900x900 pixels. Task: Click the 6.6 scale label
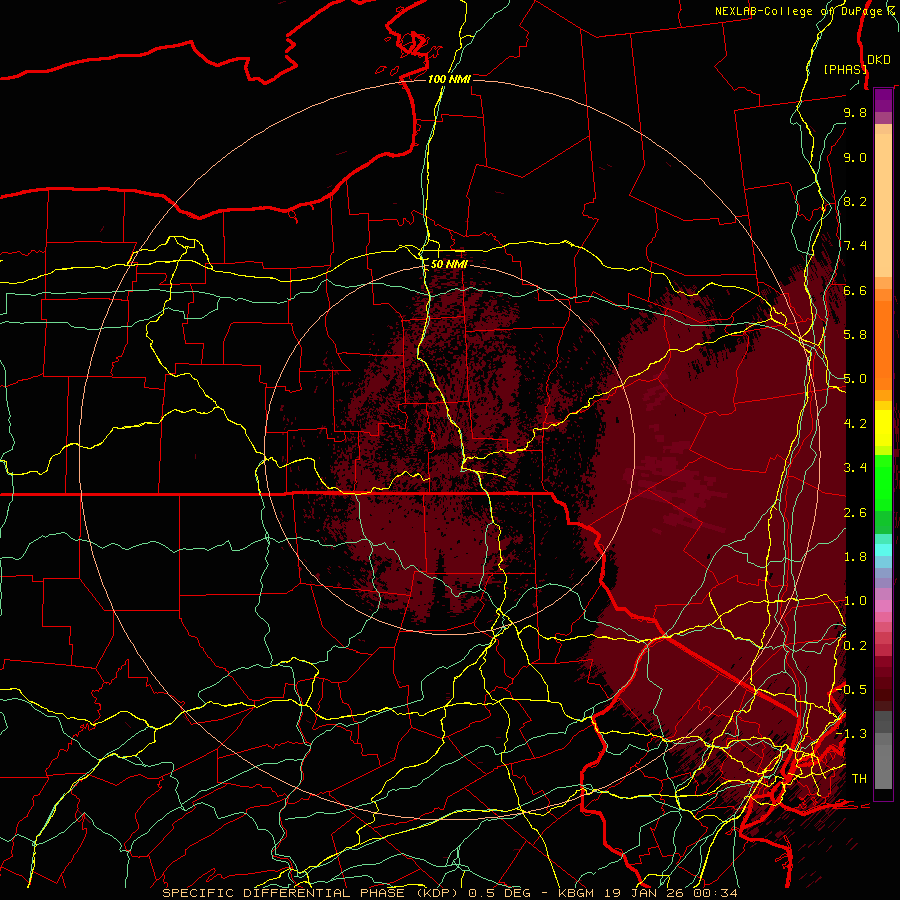(x=855, y=290)
